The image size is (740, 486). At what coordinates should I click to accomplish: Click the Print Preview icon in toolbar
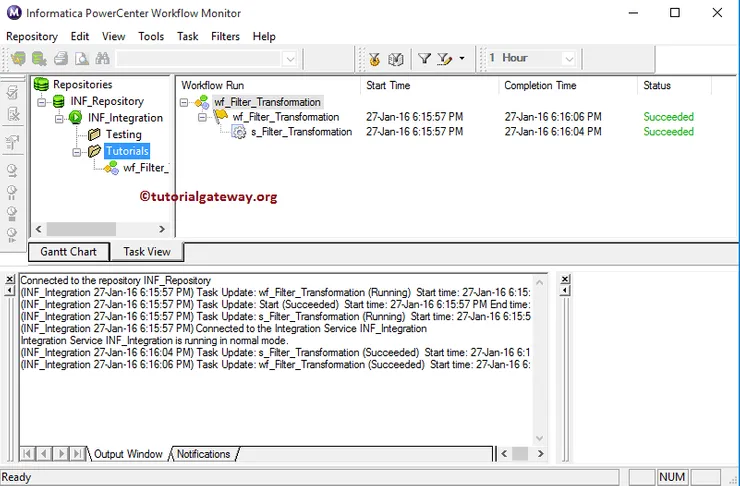[x=82, y=59]
